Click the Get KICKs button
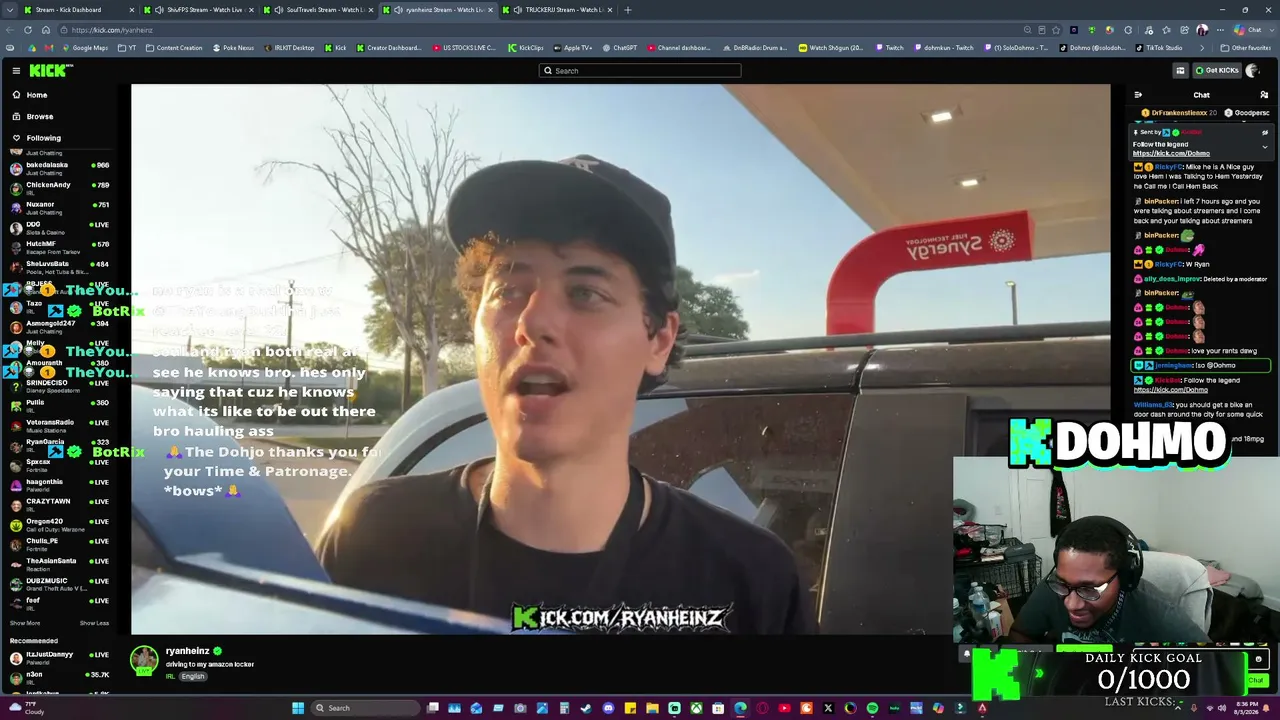This screenshot has height=720, width=1280. coord(1216,70)
